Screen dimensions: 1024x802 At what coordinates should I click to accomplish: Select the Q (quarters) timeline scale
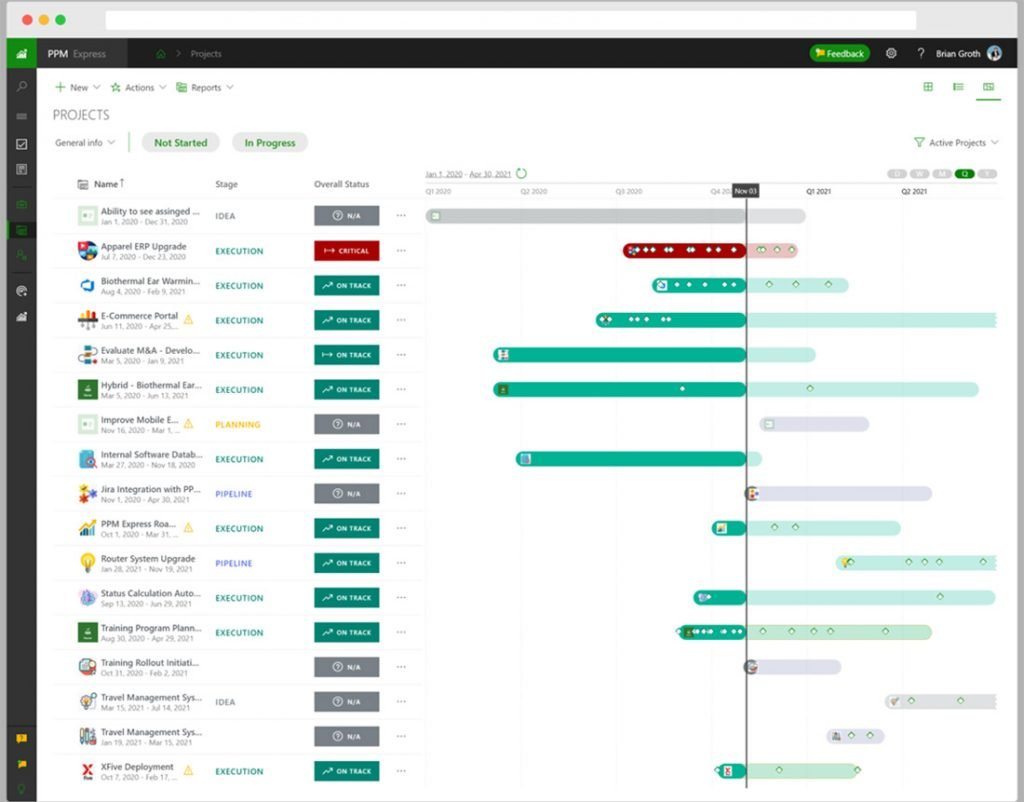[965, 174]
